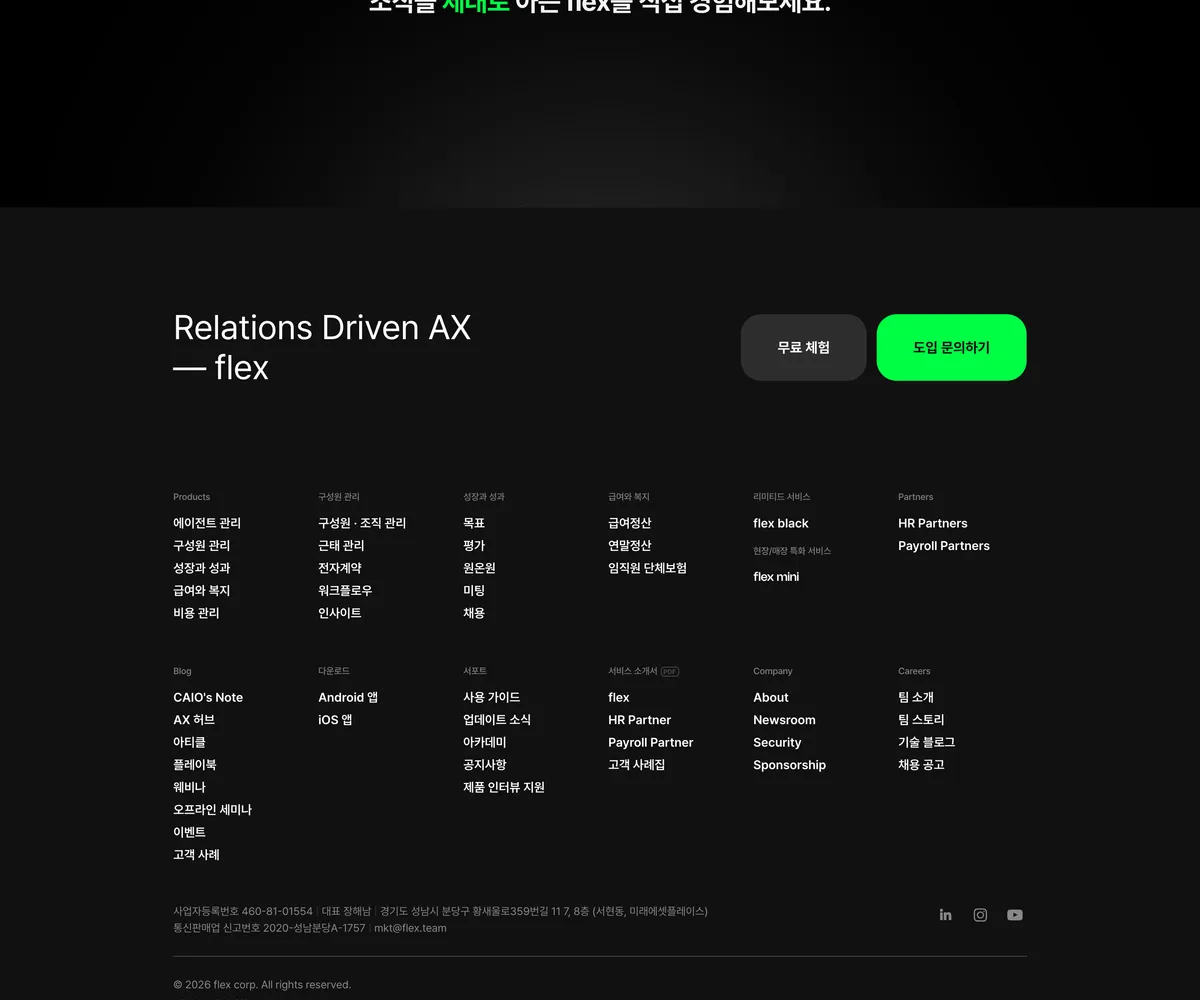Open Sponsorship link
Screen dimensions: 1200x1000
click(790, 765)
